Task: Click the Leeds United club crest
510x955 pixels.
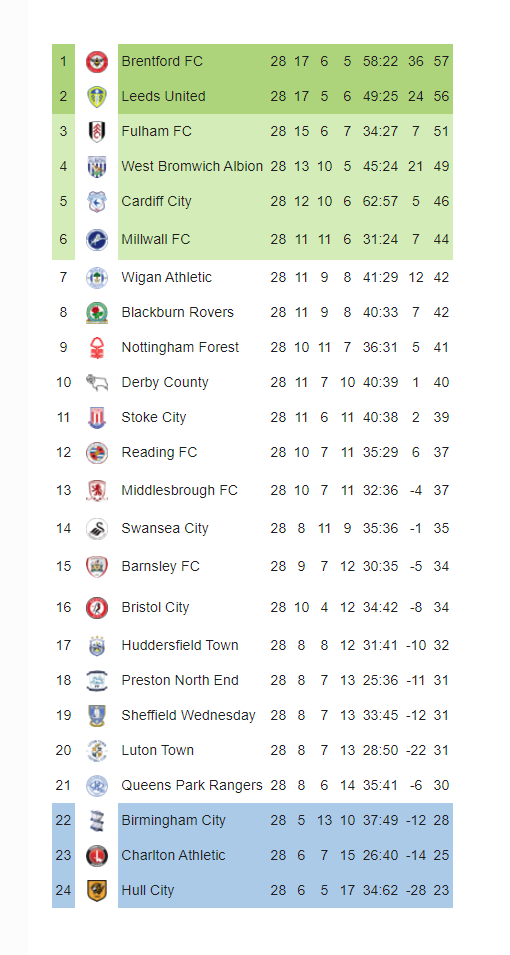Action: [x=97, y=96]
